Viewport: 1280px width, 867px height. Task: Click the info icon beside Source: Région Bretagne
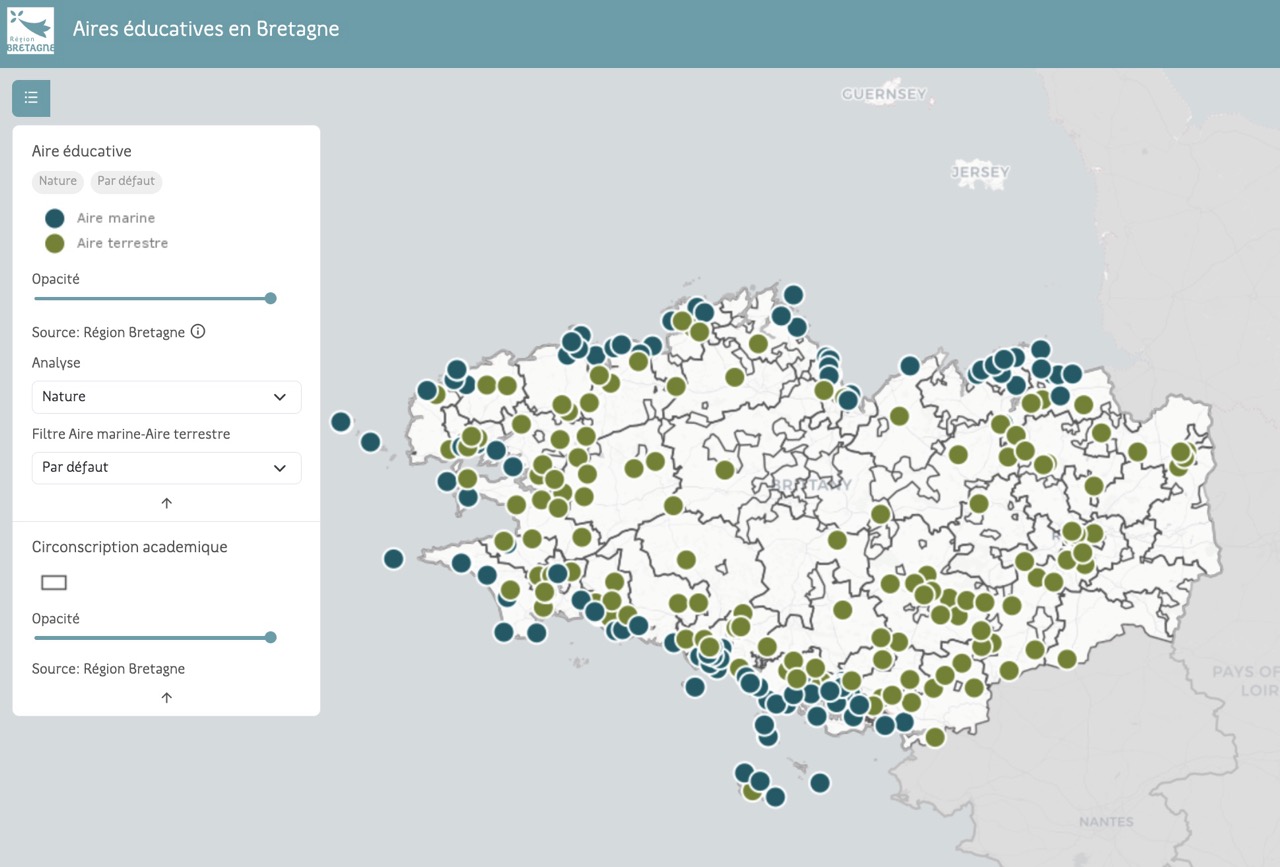pyautogui.click(x=198, y=332)
